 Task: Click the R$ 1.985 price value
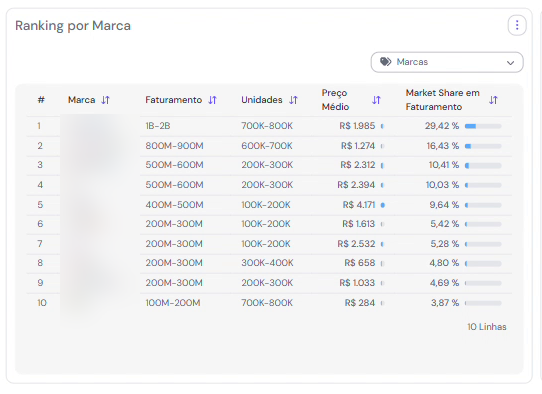357,126
